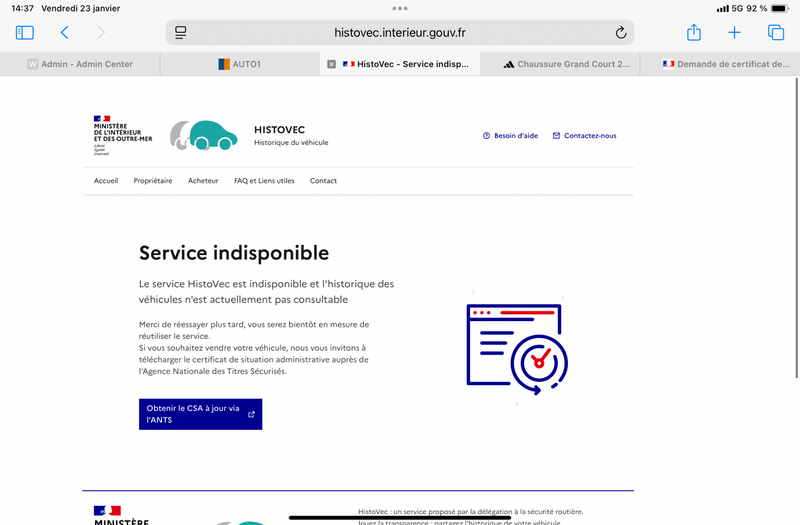Go back with the blue arrow
Viewport: 800px width, 525px height.
64,33
